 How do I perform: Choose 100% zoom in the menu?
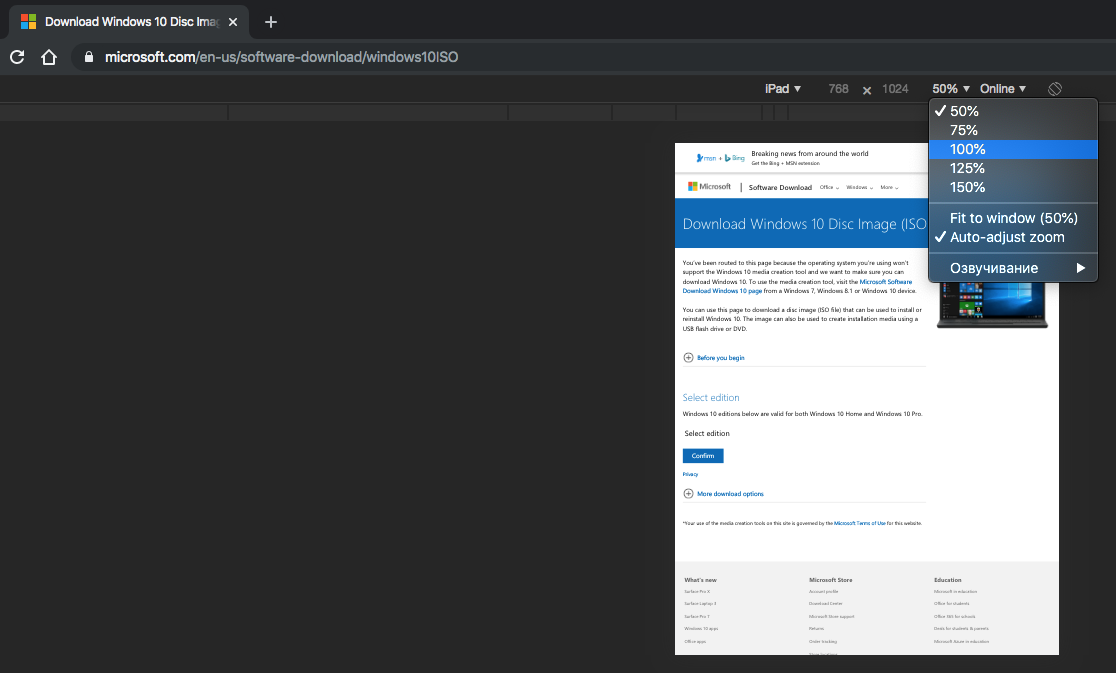pyautogui.click(x=1013, y=149)
